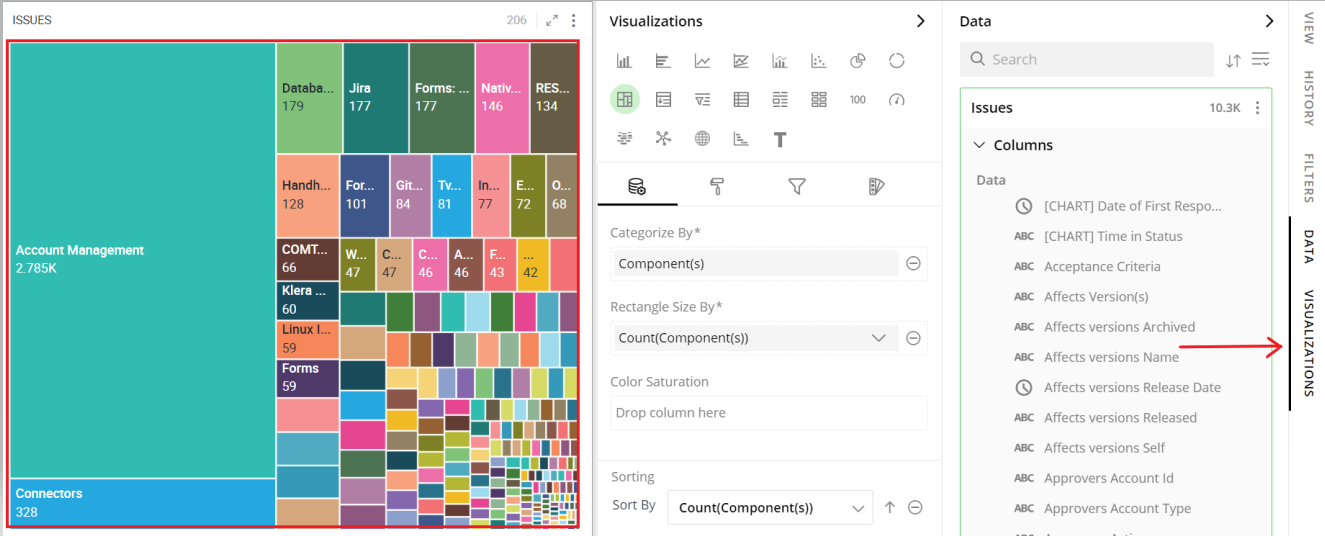Open the Sort By Count(Component(s)) dropdown
1325x536 pixels.
pos(770,508)
